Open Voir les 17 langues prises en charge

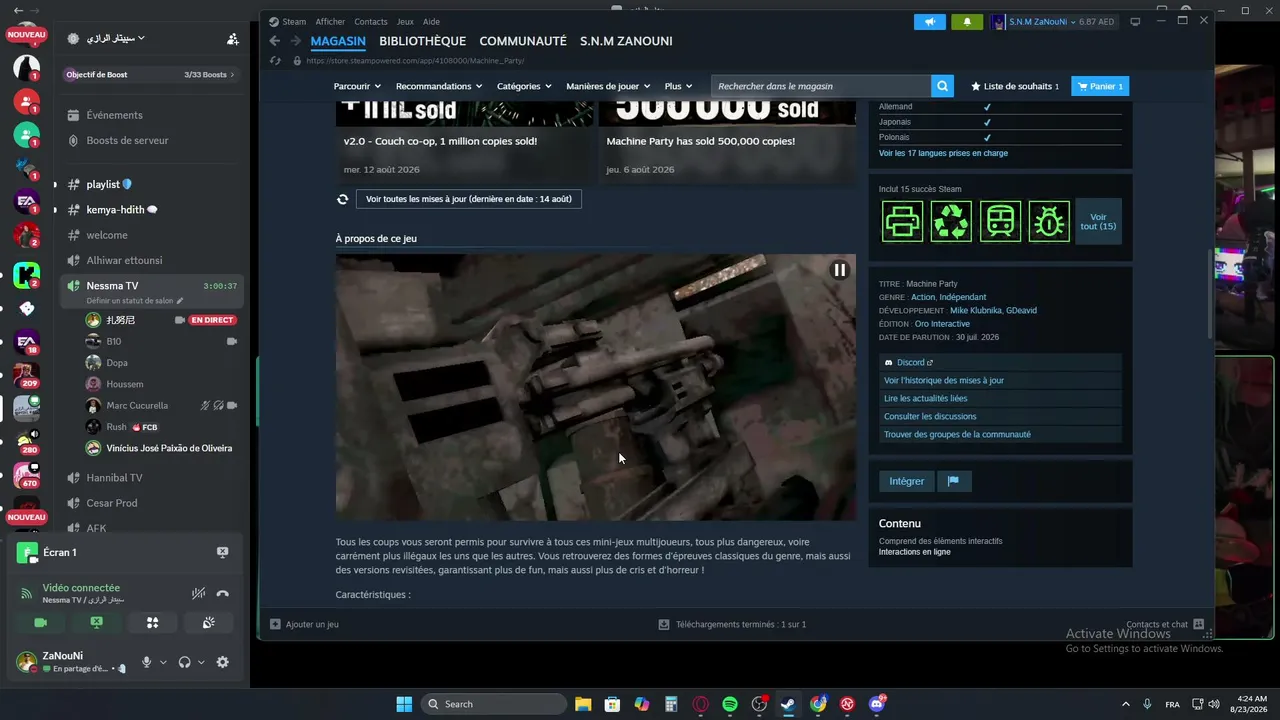943,153
